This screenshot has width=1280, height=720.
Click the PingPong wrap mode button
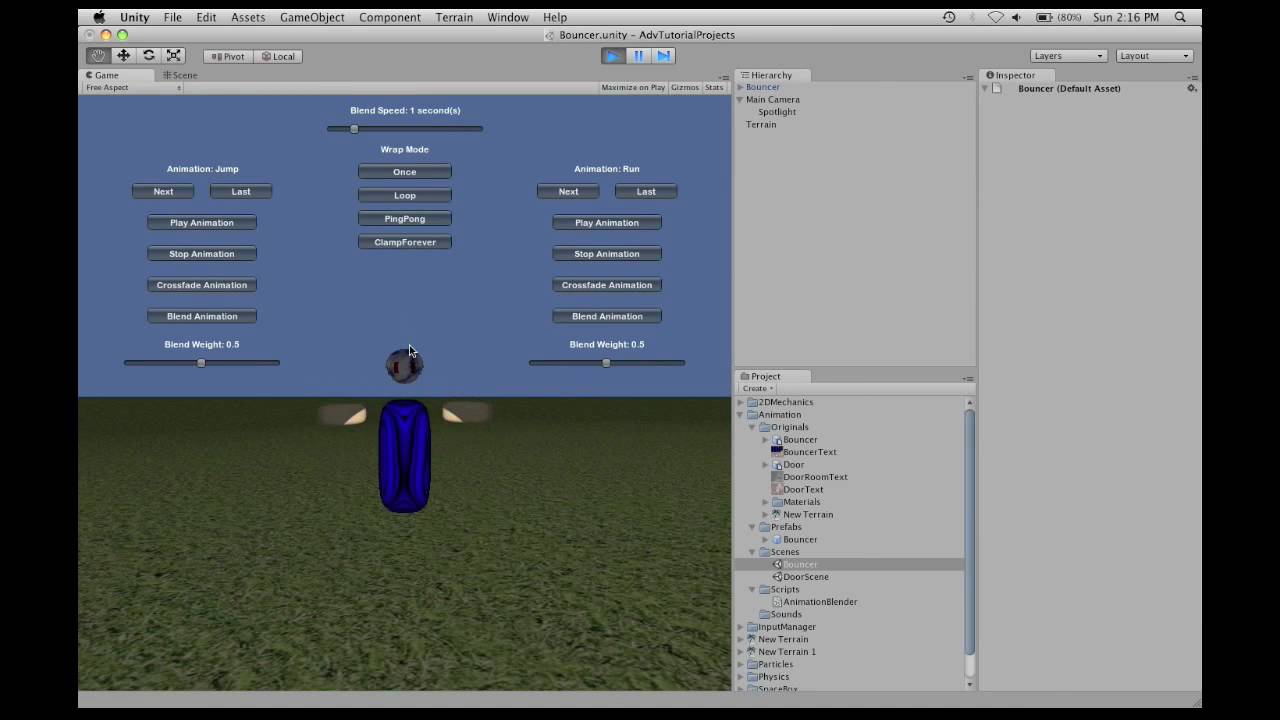405,218
